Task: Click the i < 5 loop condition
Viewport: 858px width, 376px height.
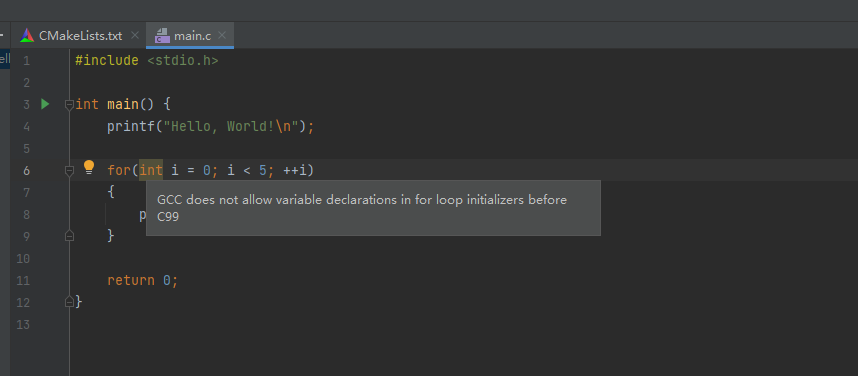Action: point(247,170)
